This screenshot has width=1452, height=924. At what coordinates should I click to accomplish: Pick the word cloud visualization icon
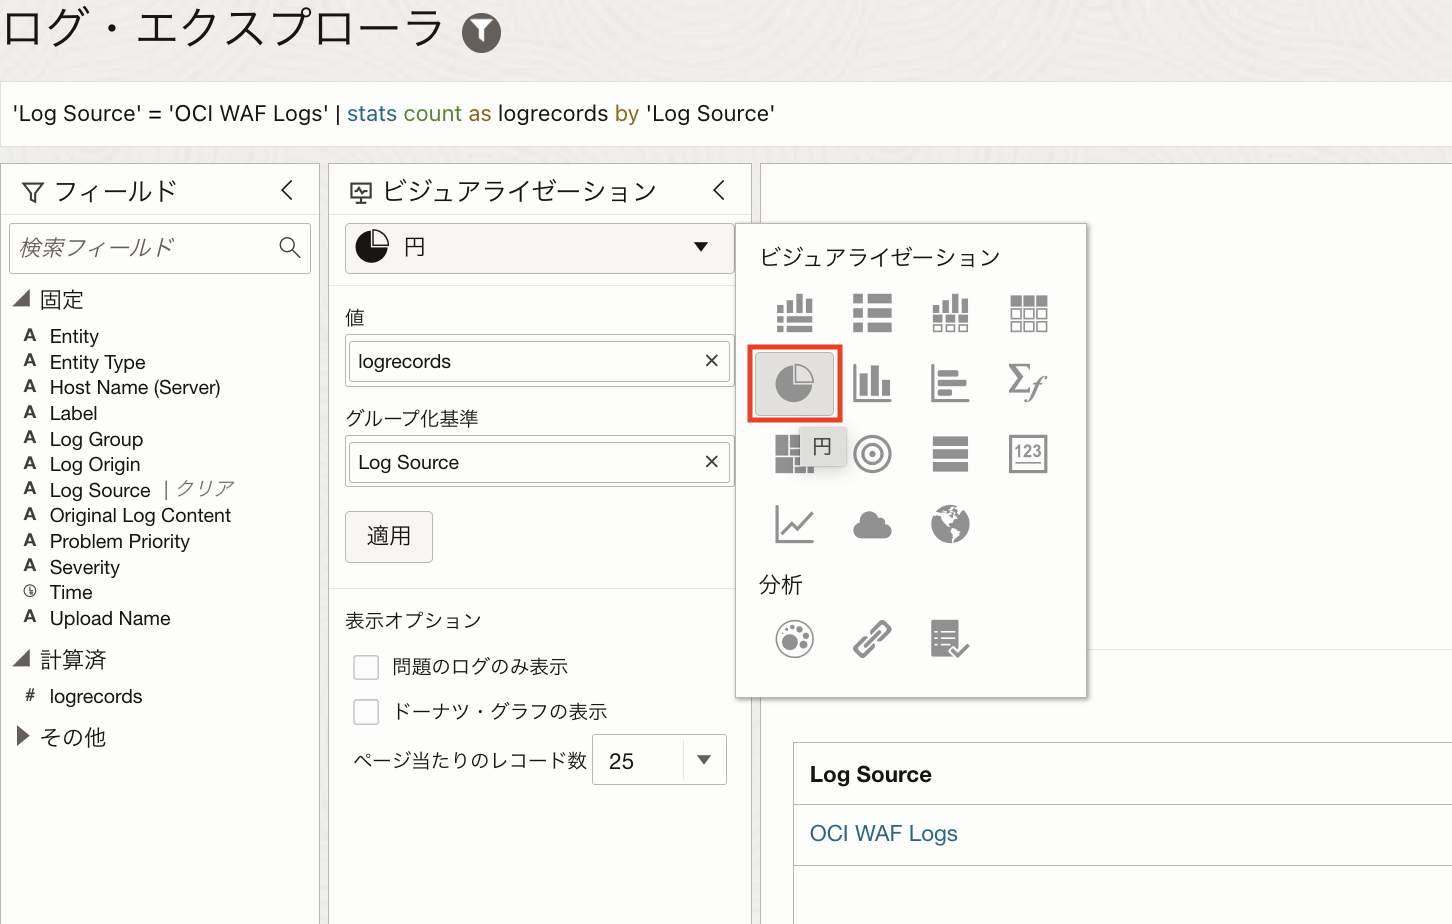pyautogui.click(x=872, y=525)
